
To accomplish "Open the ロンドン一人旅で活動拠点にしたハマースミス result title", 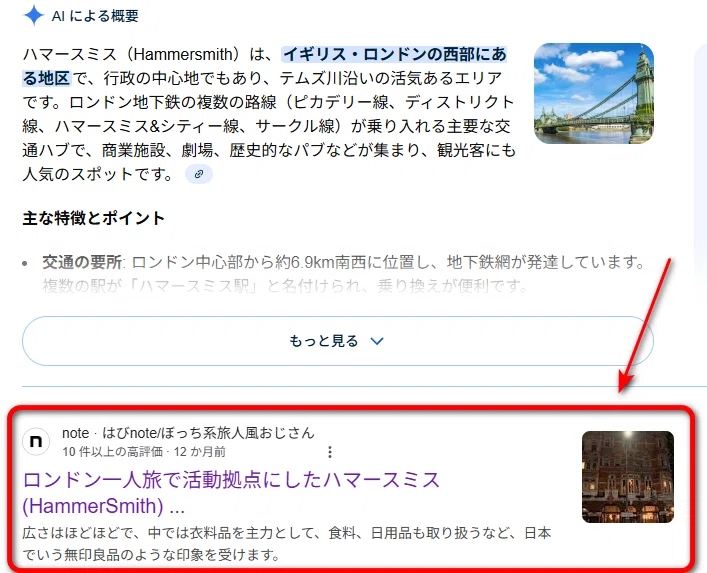I will coord(231,492).
